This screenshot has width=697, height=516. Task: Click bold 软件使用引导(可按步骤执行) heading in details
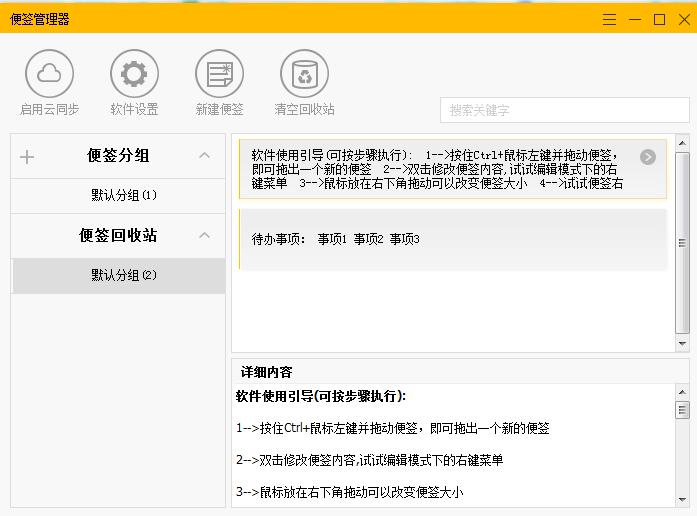pyautogui.click(x=320, y=396)
